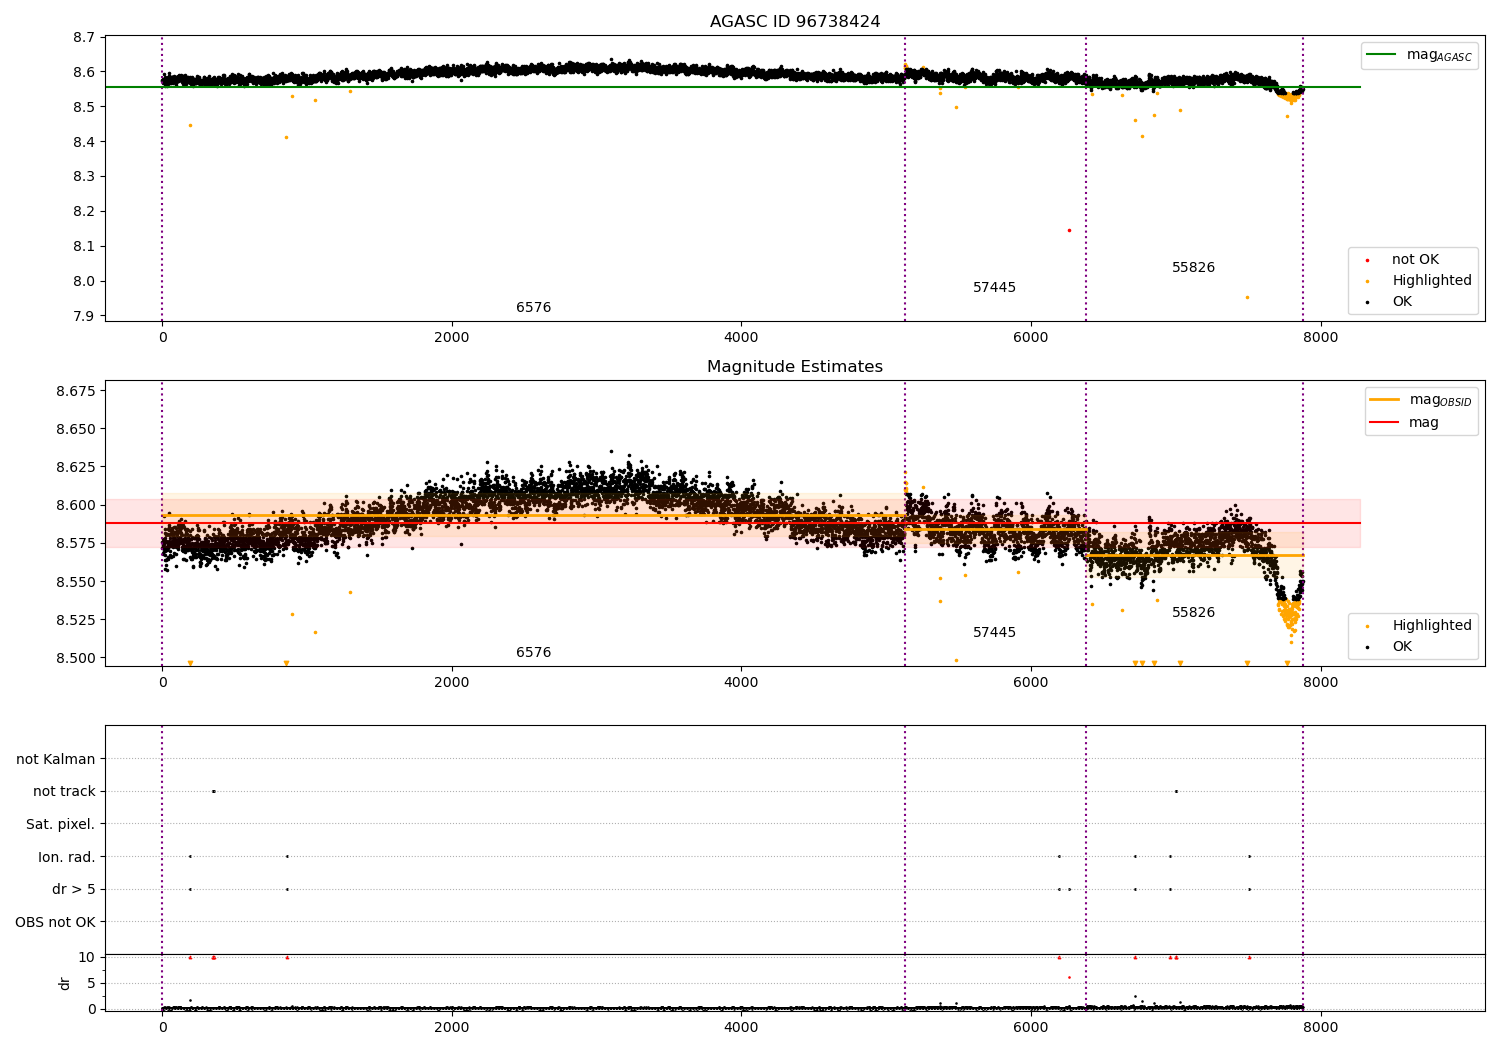Click the 'dr > 5' row label
This screenshot has width=1500, height=1050.
click(x=74, y=889)
